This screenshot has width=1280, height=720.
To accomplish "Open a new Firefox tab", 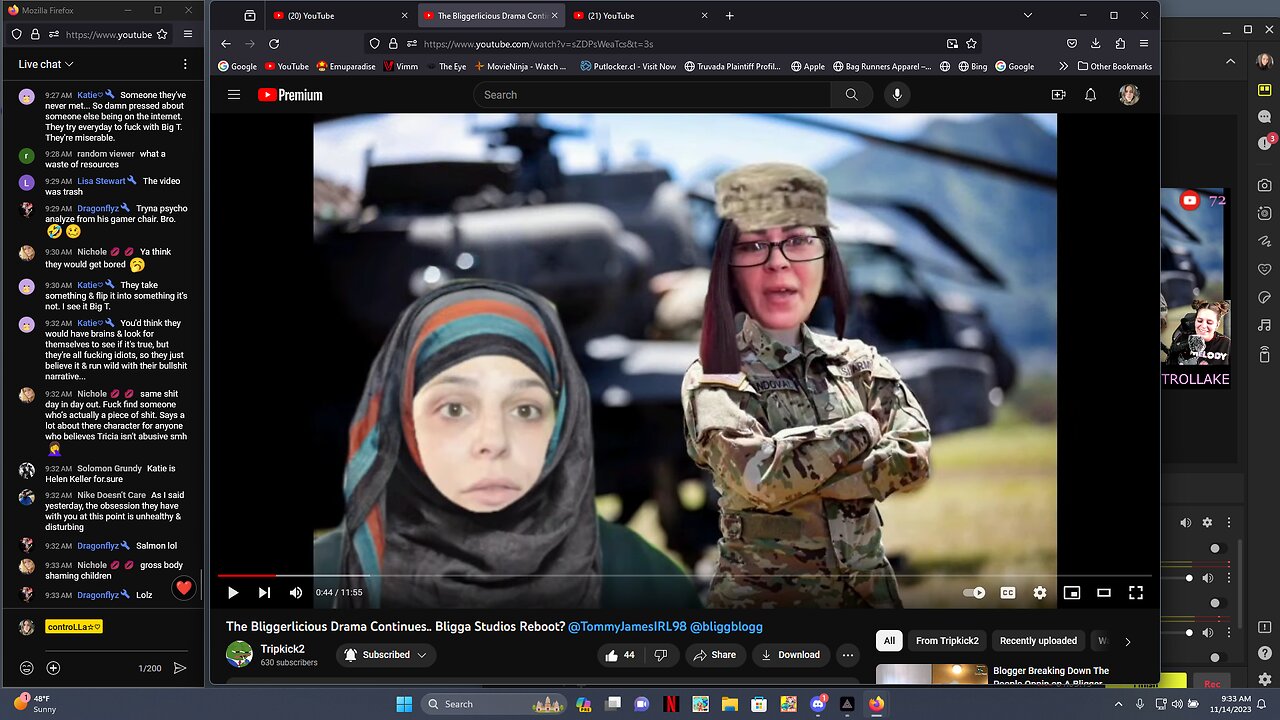I will click(x=729, y=16).
